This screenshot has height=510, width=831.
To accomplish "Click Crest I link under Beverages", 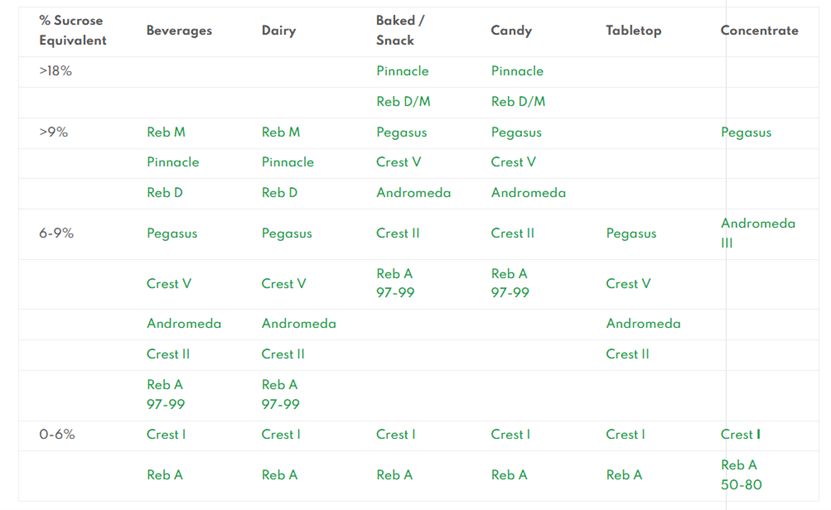I will [x=166, y=435].
